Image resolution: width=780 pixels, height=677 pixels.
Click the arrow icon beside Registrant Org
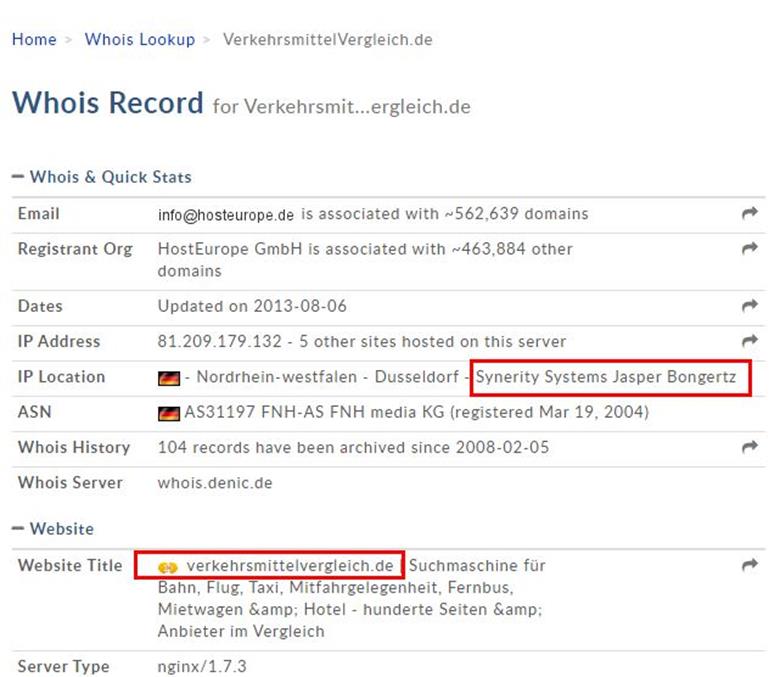click(x=749, y=249)
